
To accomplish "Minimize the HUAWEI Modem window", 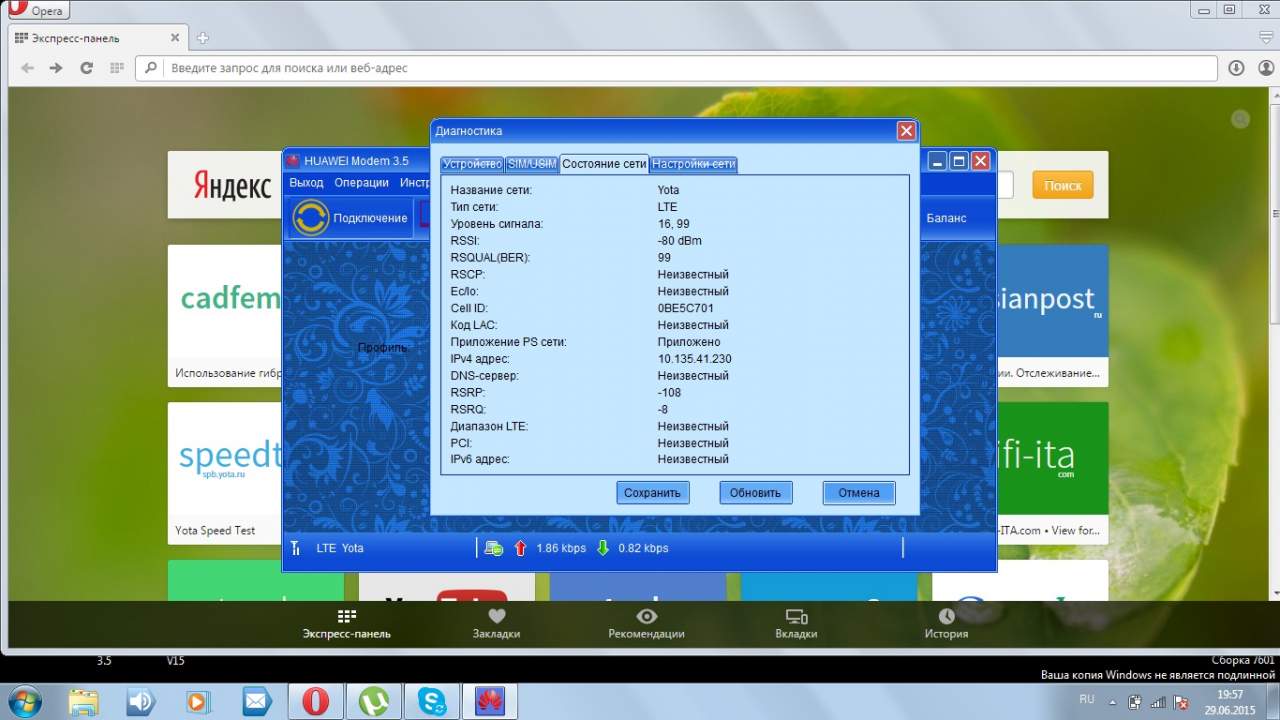I will (937, 161).
